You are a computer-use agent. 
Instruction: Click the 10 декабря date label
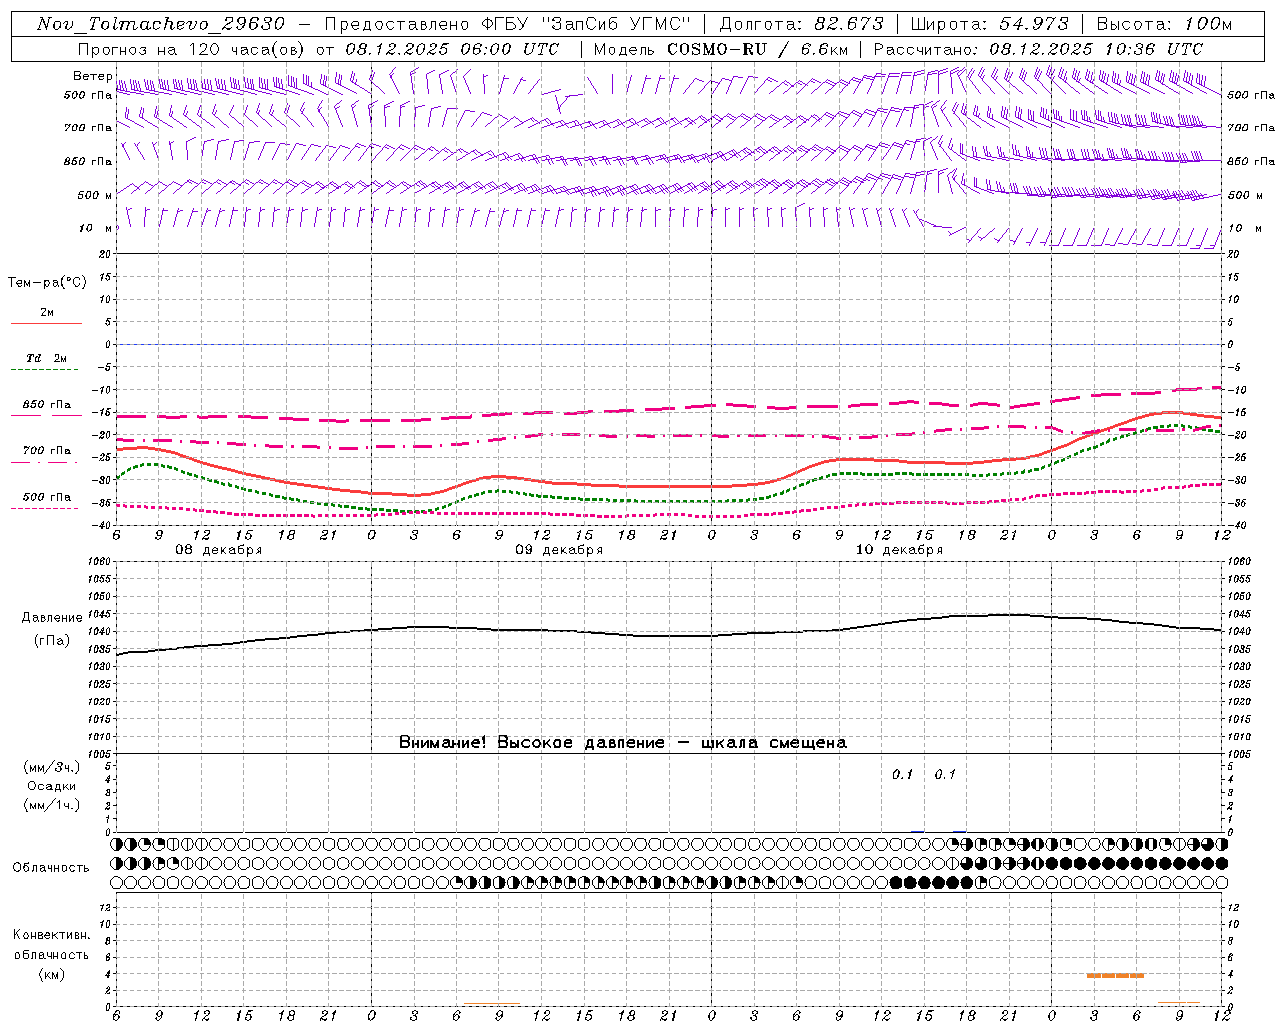click(899, 550)
